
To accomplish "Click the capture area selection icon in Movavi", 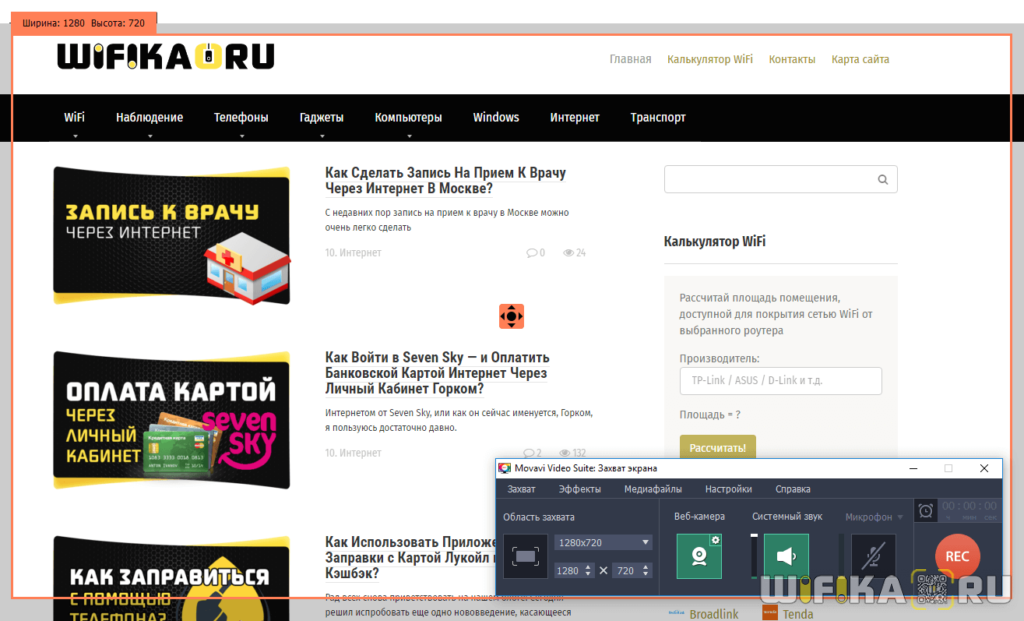I will click(x=525, y=556).
